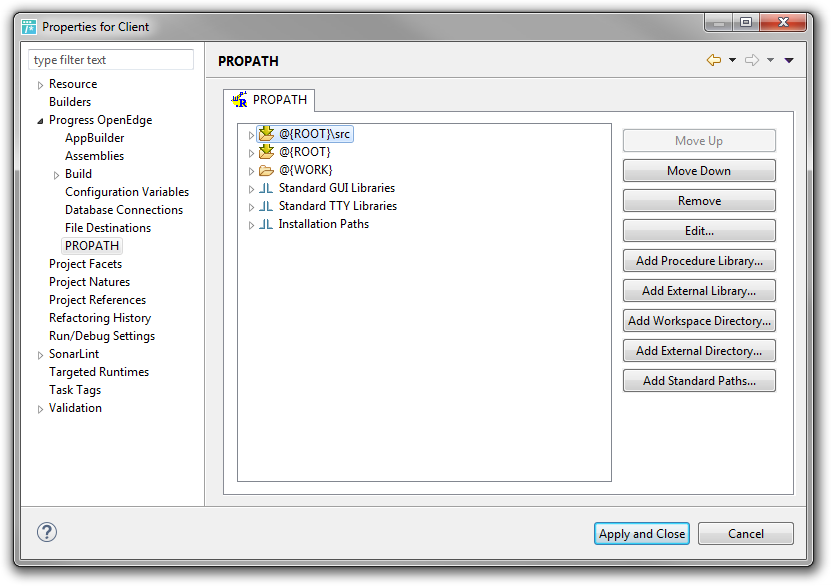
Task: Click the back navigation arrow icon
Action: click(714, 60)
